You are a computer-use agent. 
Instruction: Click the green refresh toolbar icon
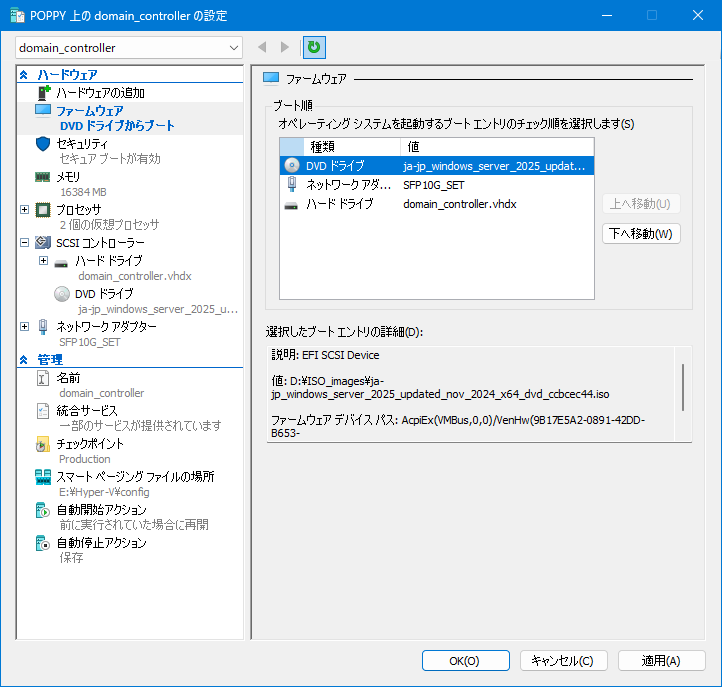click(x=314, y=47)
